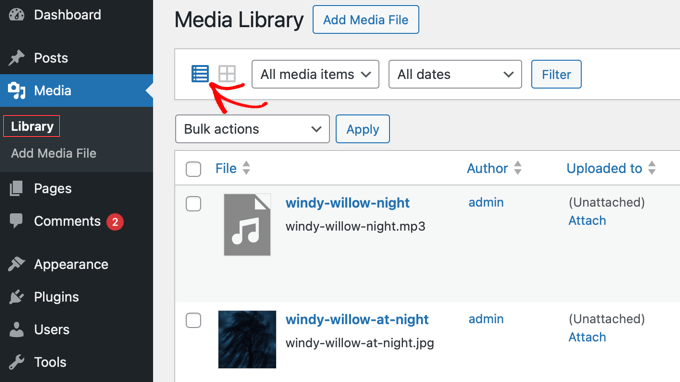Open the windy-willow-at-night title link

(x=357, y=319)
